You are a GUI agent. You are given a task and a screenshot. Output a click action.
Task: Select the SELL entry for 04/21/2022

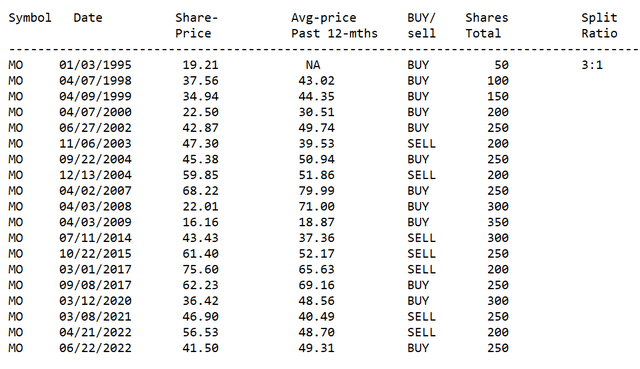click(421, 333)
